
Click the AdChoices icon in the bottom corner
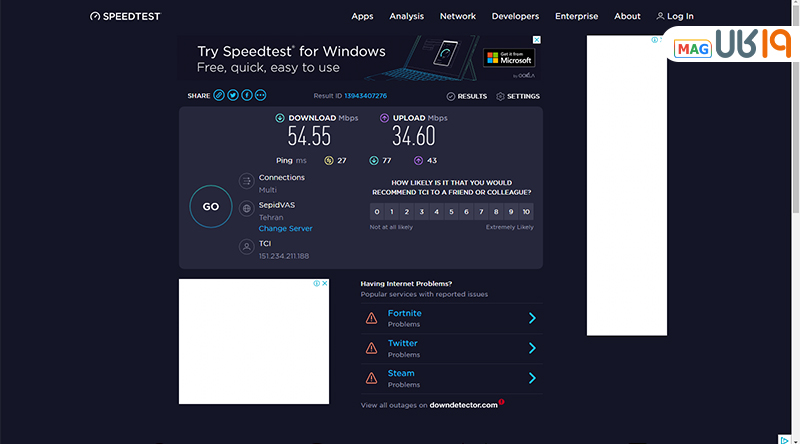point(784,440)
